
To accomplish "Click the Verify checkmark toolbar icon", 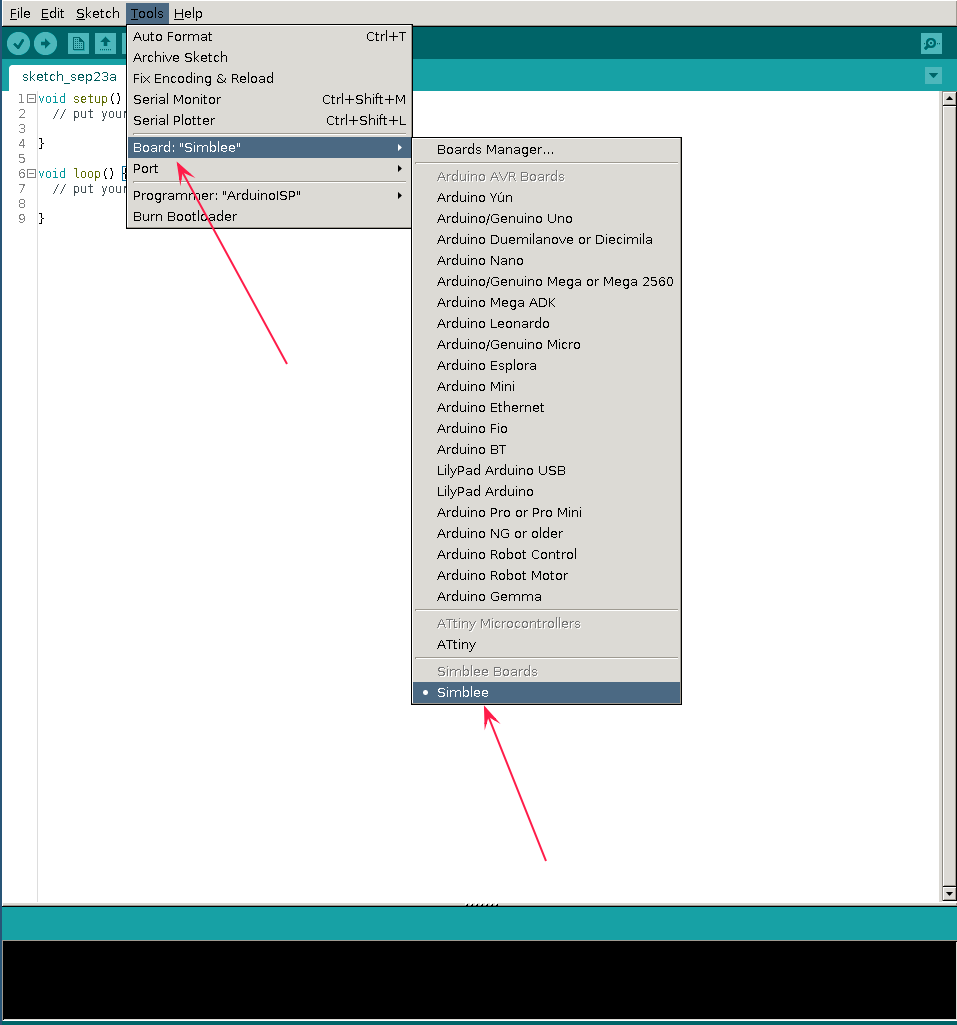I will (x=19, y=44).
